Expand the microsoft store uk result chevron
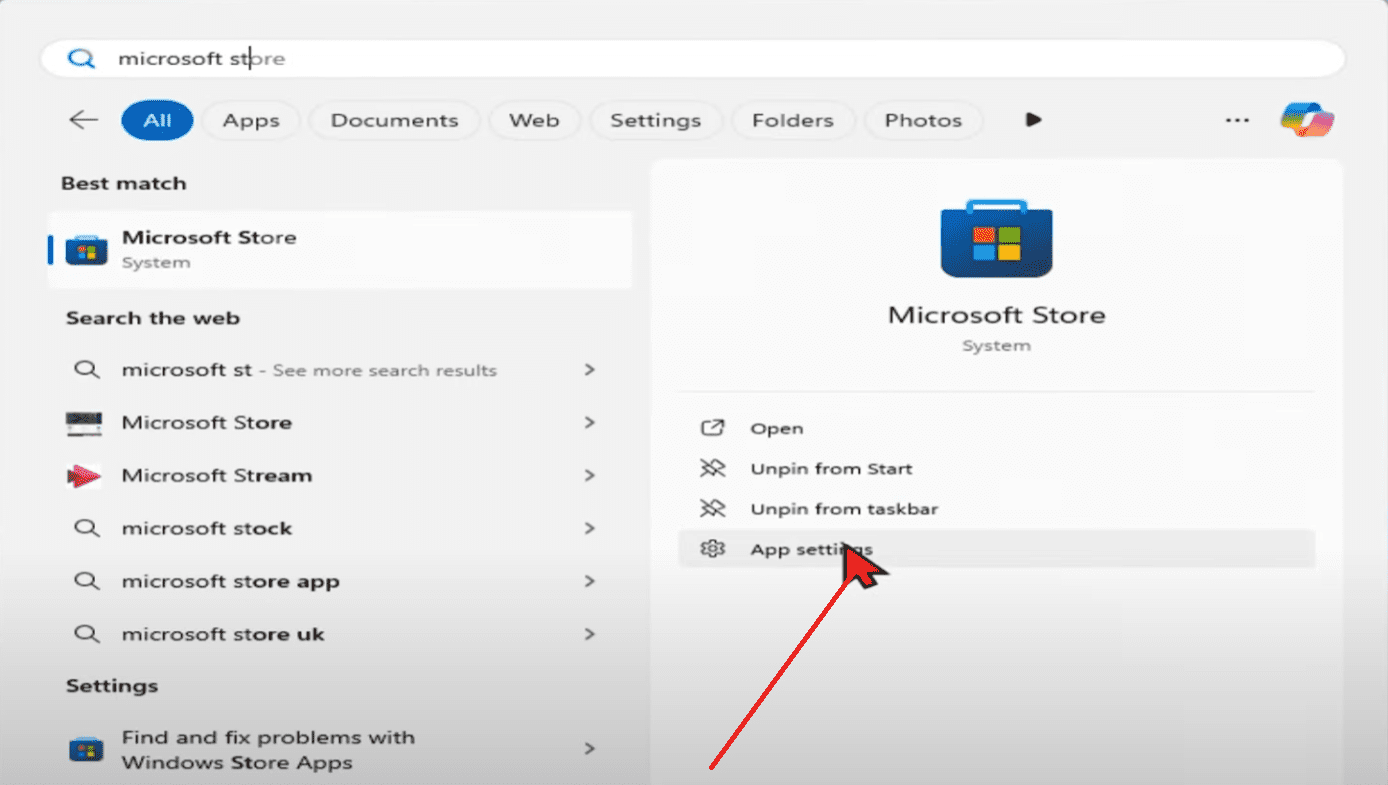Image resolution: width=1388 pixels, height=785 pixels. [590, 634]
